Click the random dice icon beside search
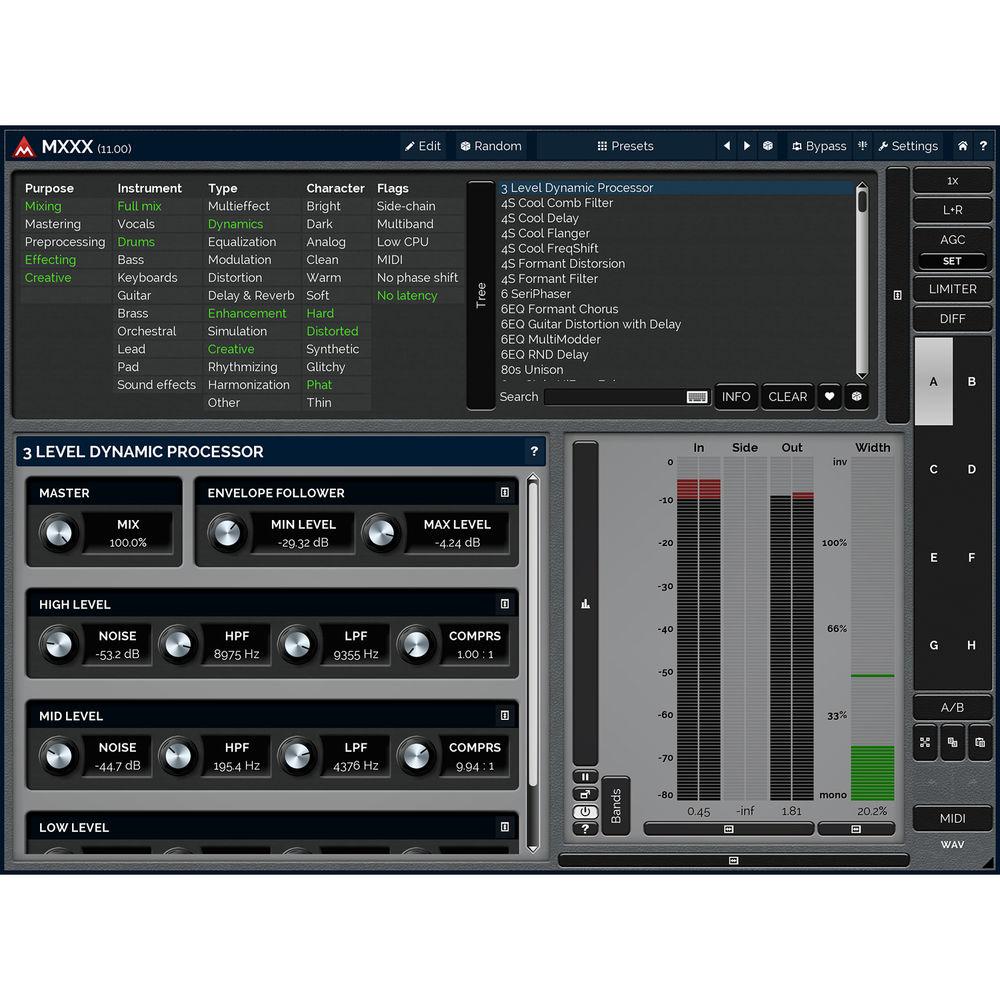The width and height of the screenshot is (1000, 1000). (x=856, y=397)
